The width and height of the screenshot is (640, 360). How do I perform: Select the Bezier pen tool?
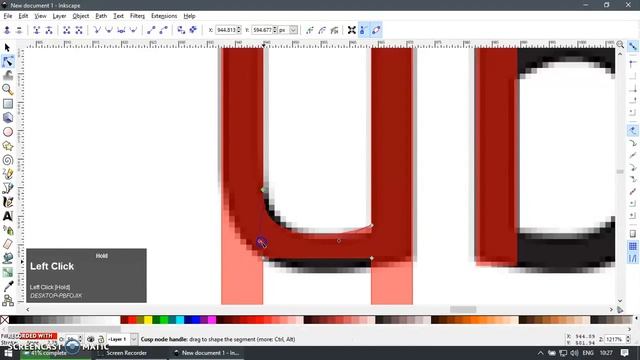pyautogui.click(x=7, y=188)
